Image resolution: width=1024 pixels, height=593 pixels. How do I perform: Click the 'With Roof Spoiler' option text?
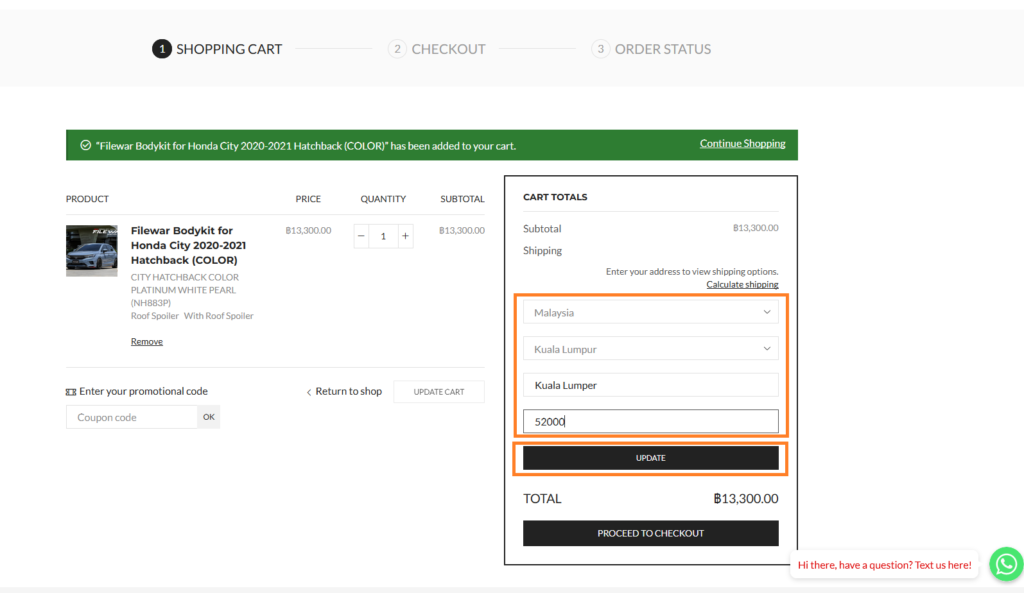click(219, 315)
